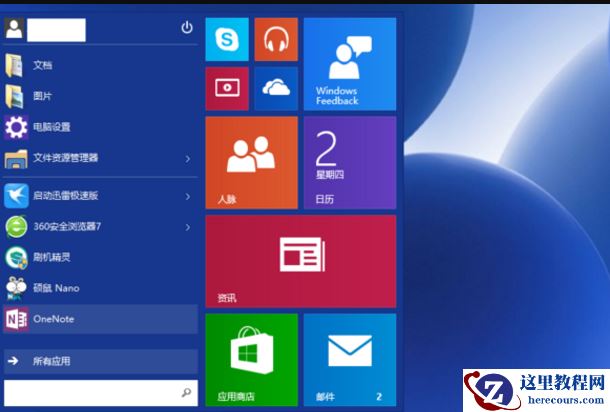Screen dimensions: 610x412
Task: Launch 刷机精灵 app
Action: click(100, 257)
